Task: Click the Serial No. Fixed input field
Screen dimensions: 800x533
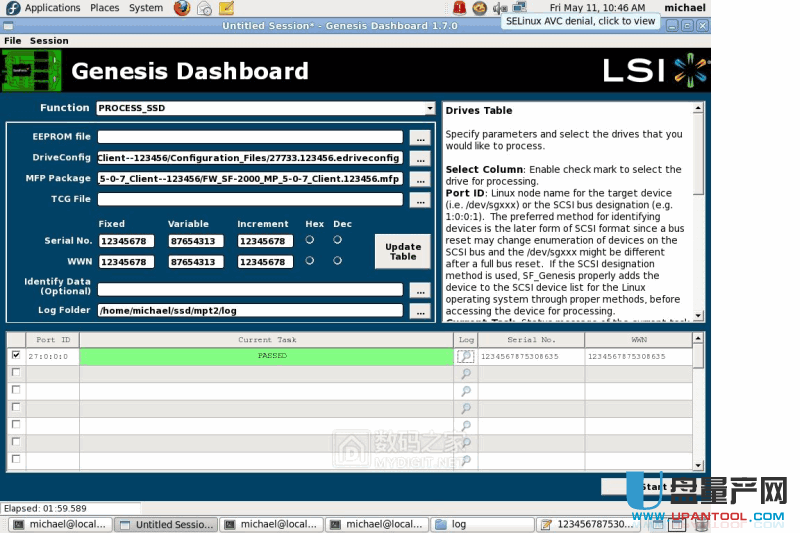Action: click(x=126, y=241)
